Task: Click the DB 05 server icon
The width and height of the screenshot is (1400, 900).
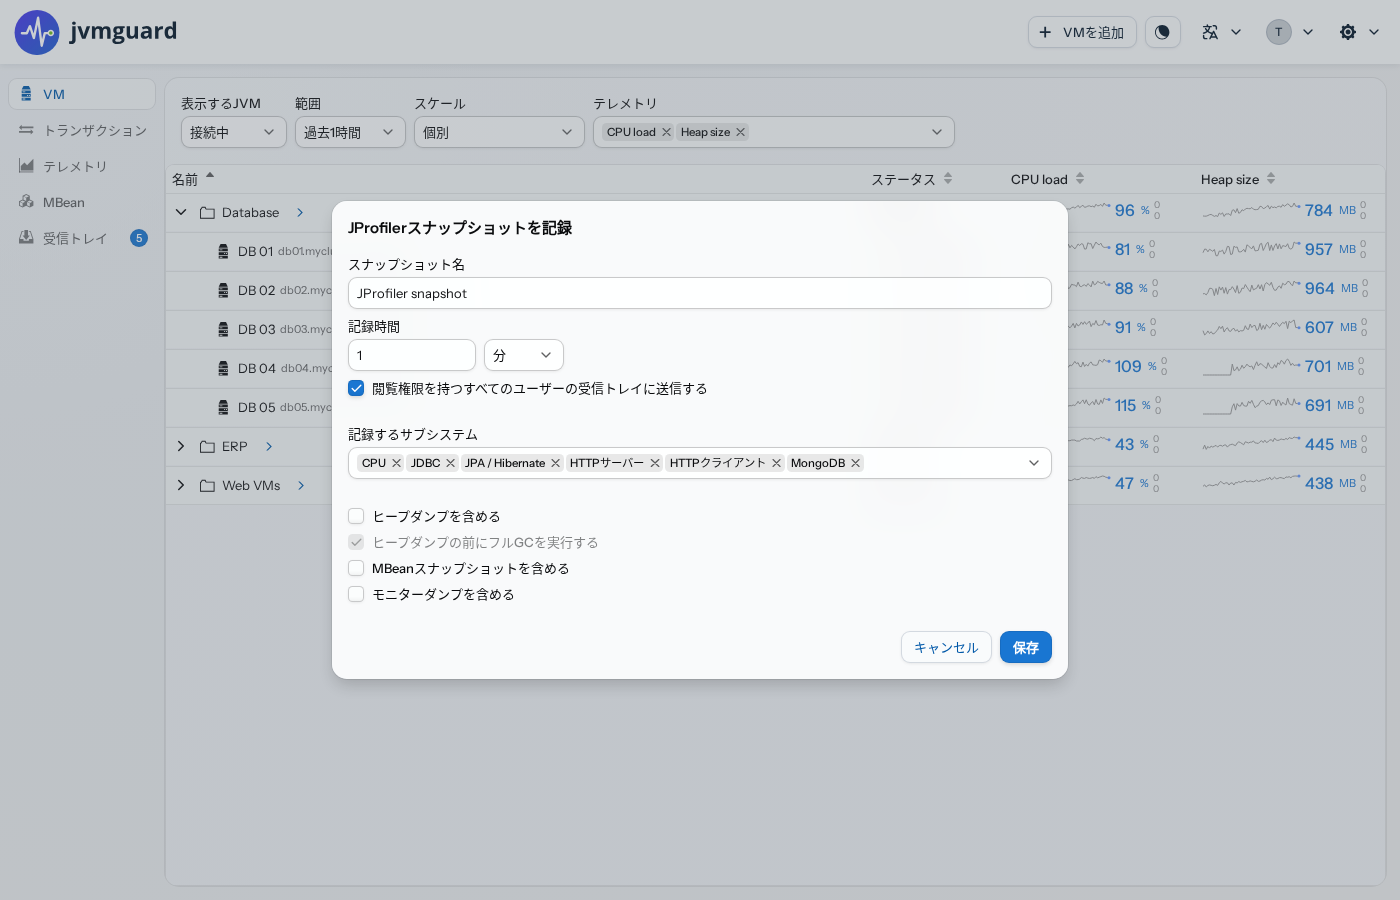Action: pos(223,407)
